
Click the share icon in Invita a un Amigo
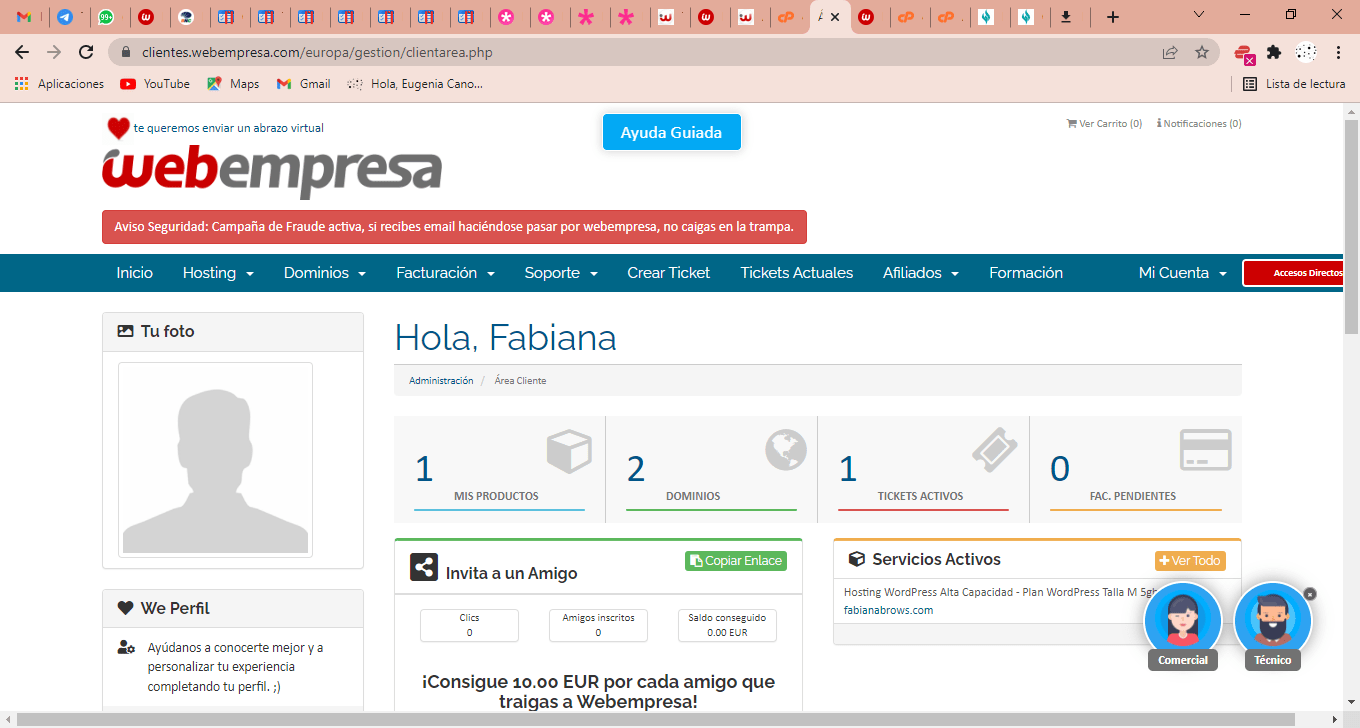[424, 568]
